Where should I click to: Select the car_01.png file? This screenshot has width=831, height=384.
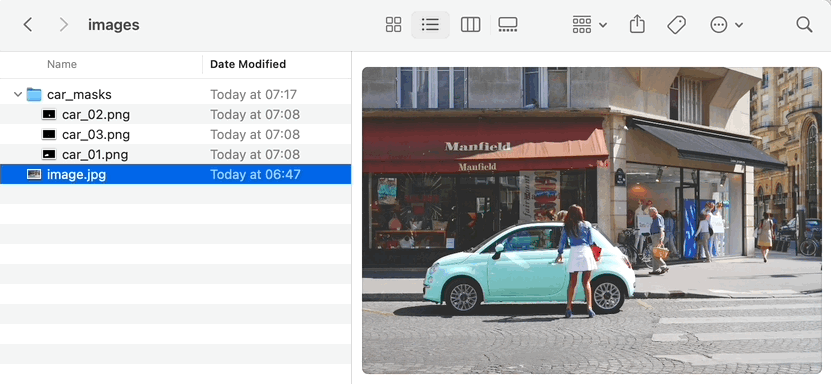coord(175,155)
